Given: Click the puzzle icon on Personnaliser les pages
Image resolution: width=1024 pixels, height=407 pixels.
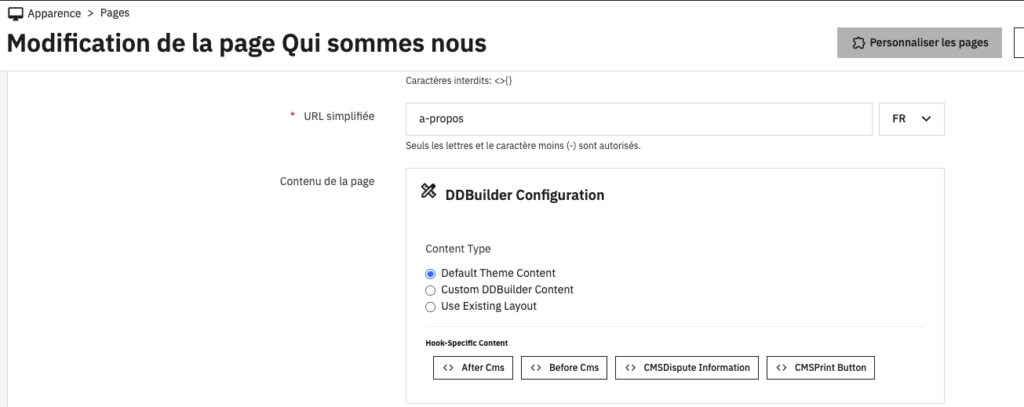Looking at the screenshot, I should tap(858, 43).
